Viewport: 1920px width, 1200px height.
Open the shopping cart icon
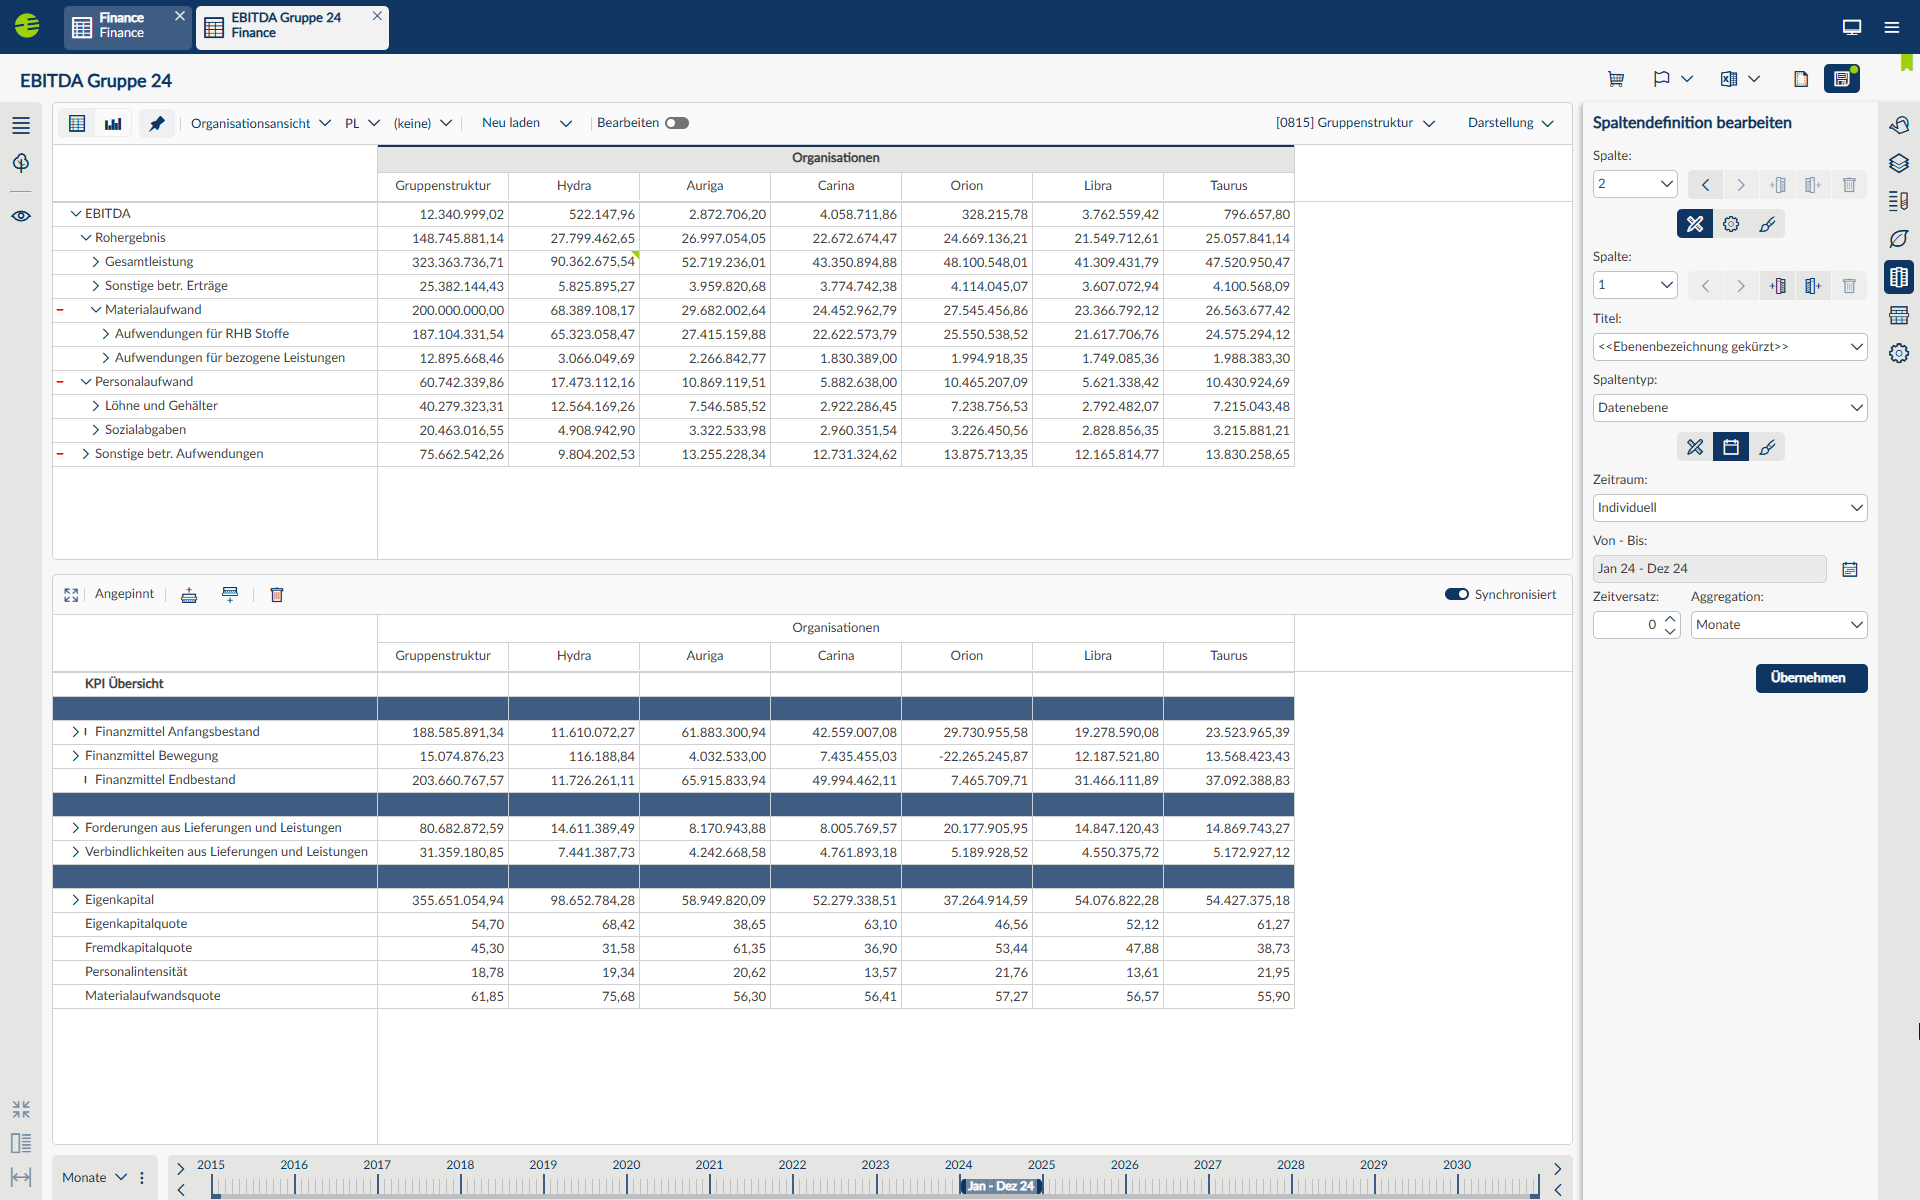tap(1616, 79)
